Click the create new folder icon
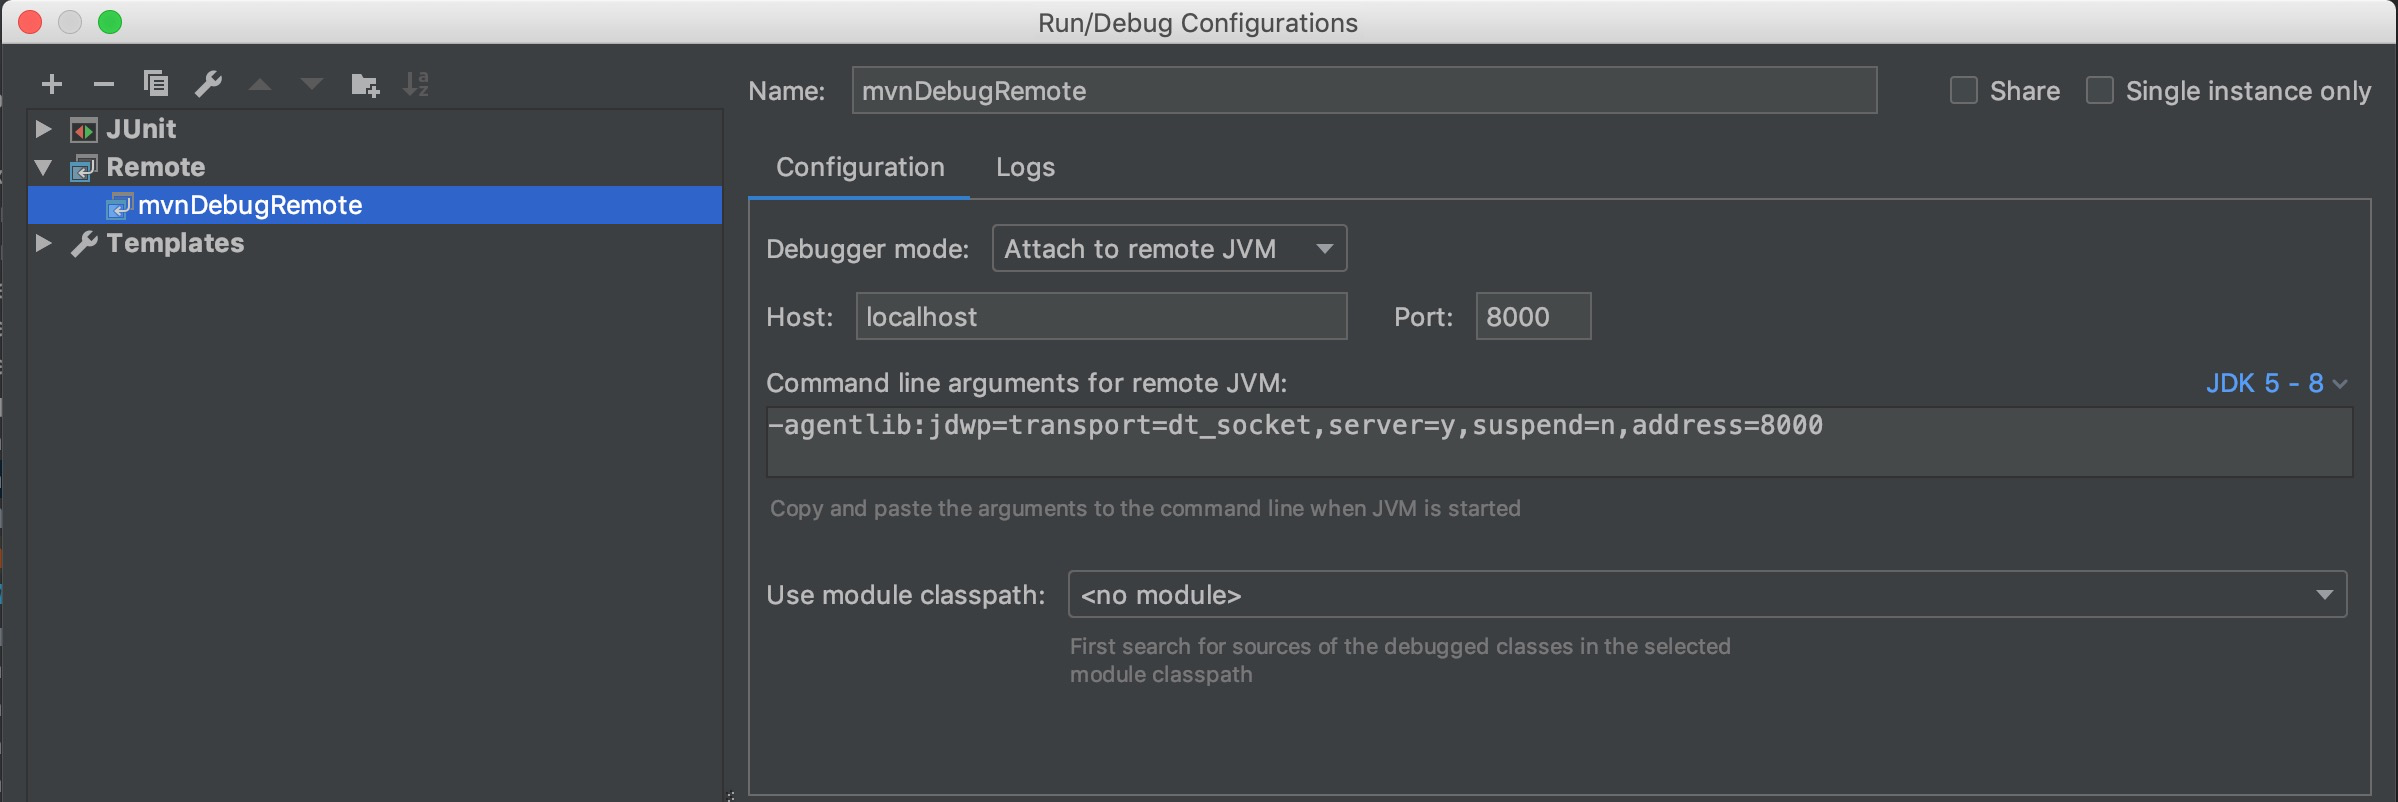2398x802 pixels. coord(365,85)
